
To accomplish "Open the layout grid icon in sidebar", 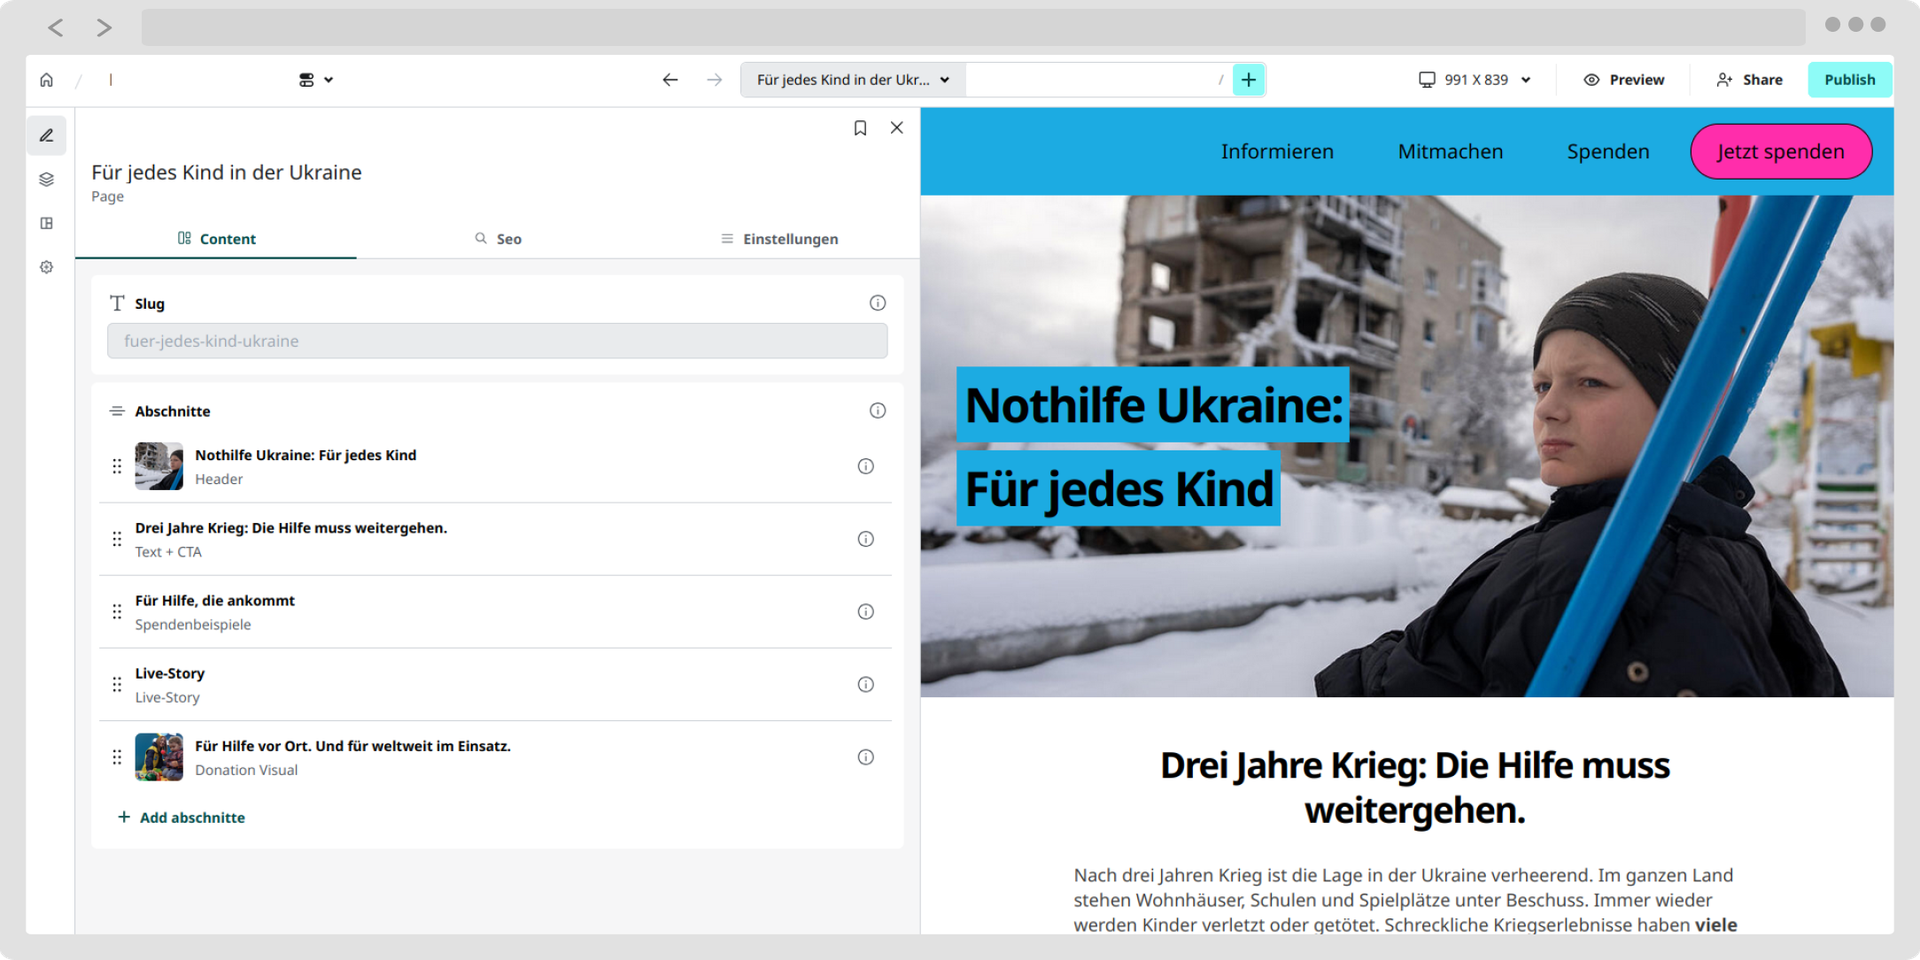I will click(x=47, y=224).
